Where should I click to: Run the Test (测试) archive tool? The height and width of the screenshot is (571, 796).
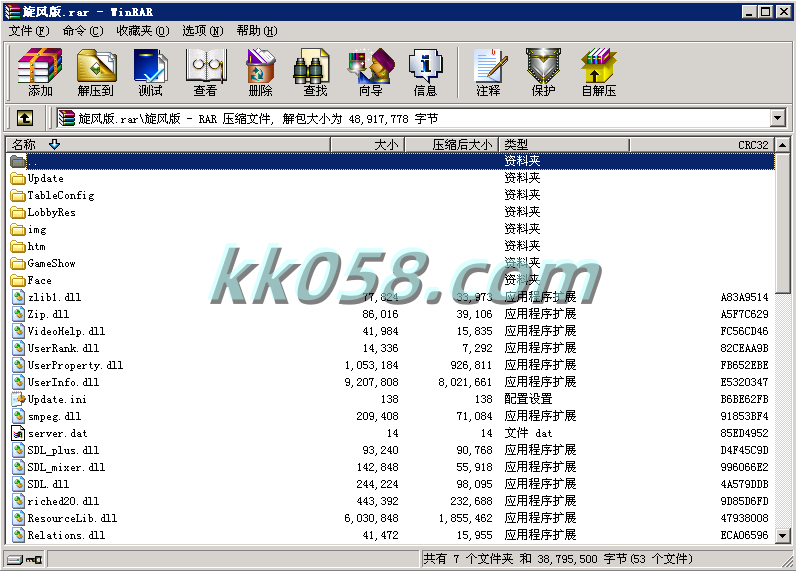pyautogui.click(x=150, y=73)
